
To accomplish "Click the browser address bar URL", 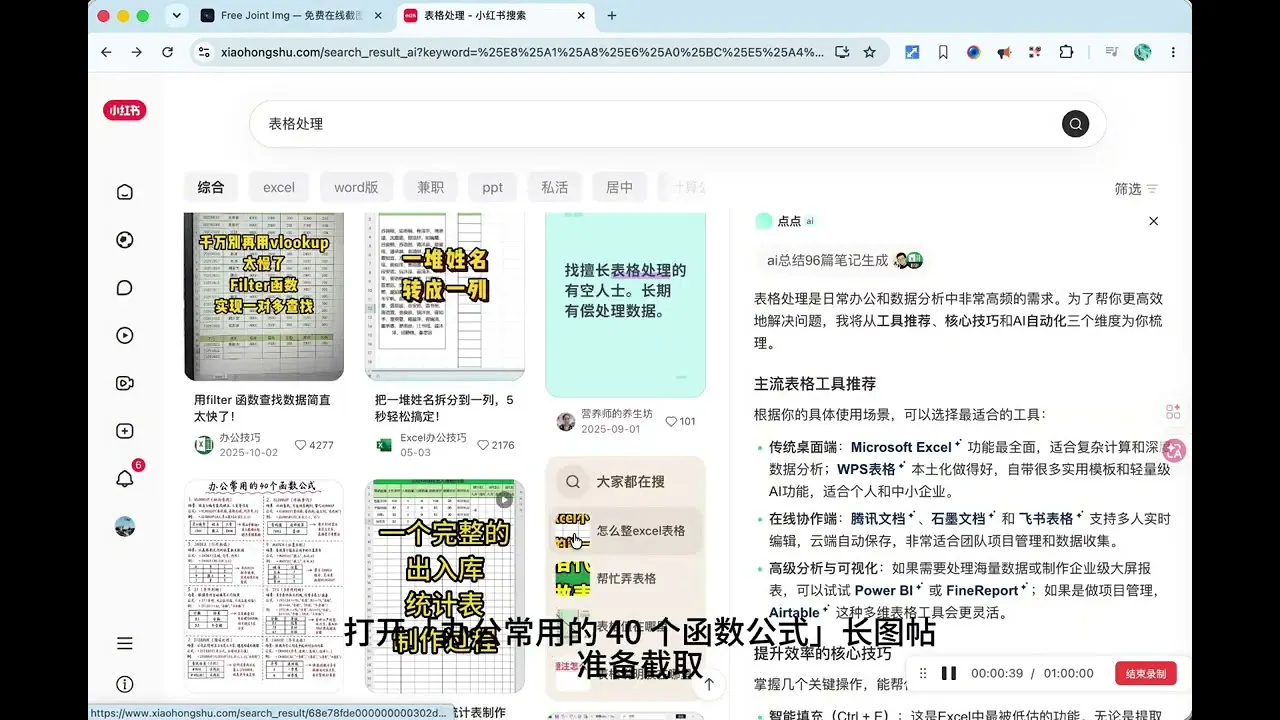I will point(522,52).
